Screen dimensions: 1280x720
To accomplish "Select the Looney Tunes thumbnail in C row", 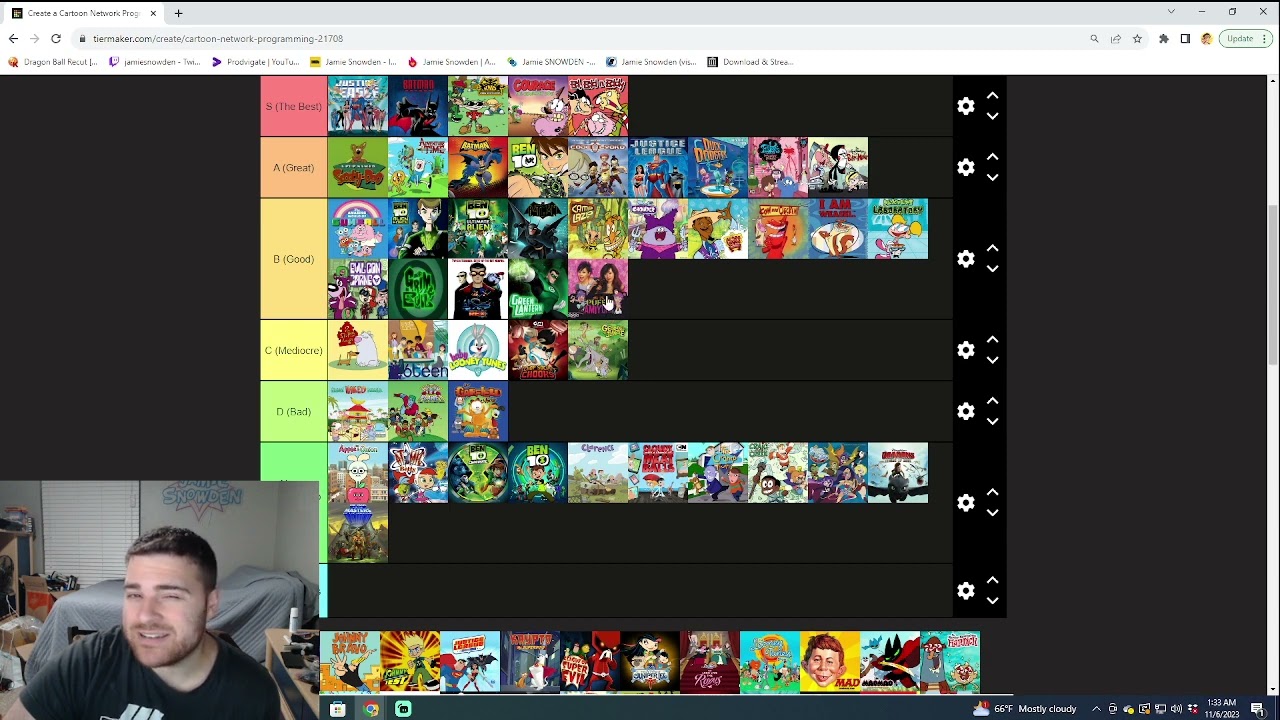I will (478, 350).
